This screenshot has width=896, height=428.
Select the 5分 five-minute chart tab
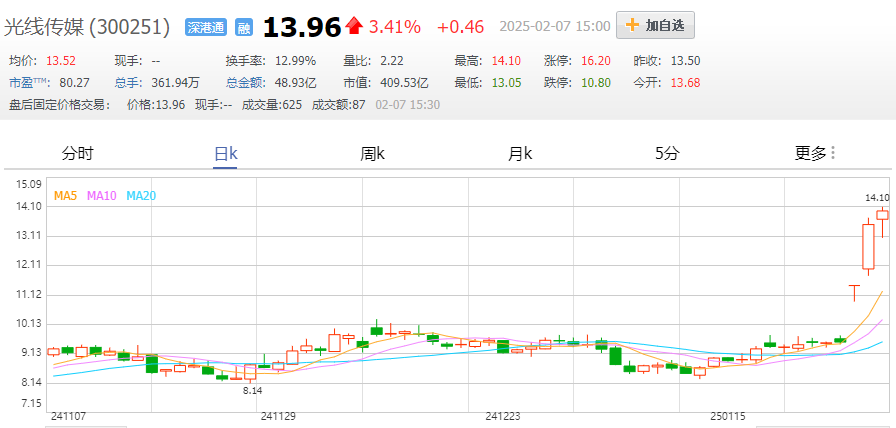[667, 153]
